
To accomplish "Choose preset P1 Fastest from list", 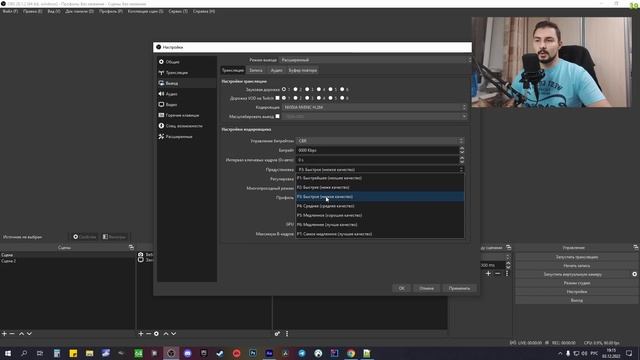I will [x=380, y=178].
